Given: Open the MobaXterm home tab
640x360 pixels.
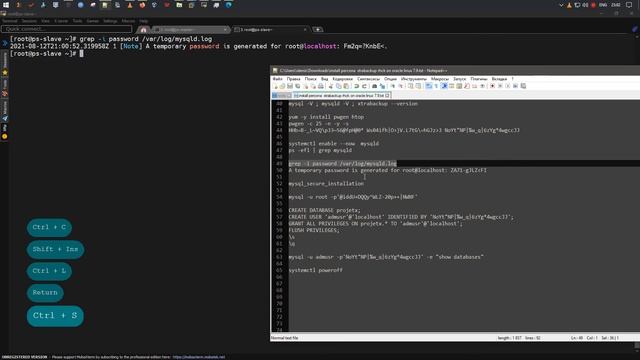Looking at the screenshot, I should (x=143, y=30).
